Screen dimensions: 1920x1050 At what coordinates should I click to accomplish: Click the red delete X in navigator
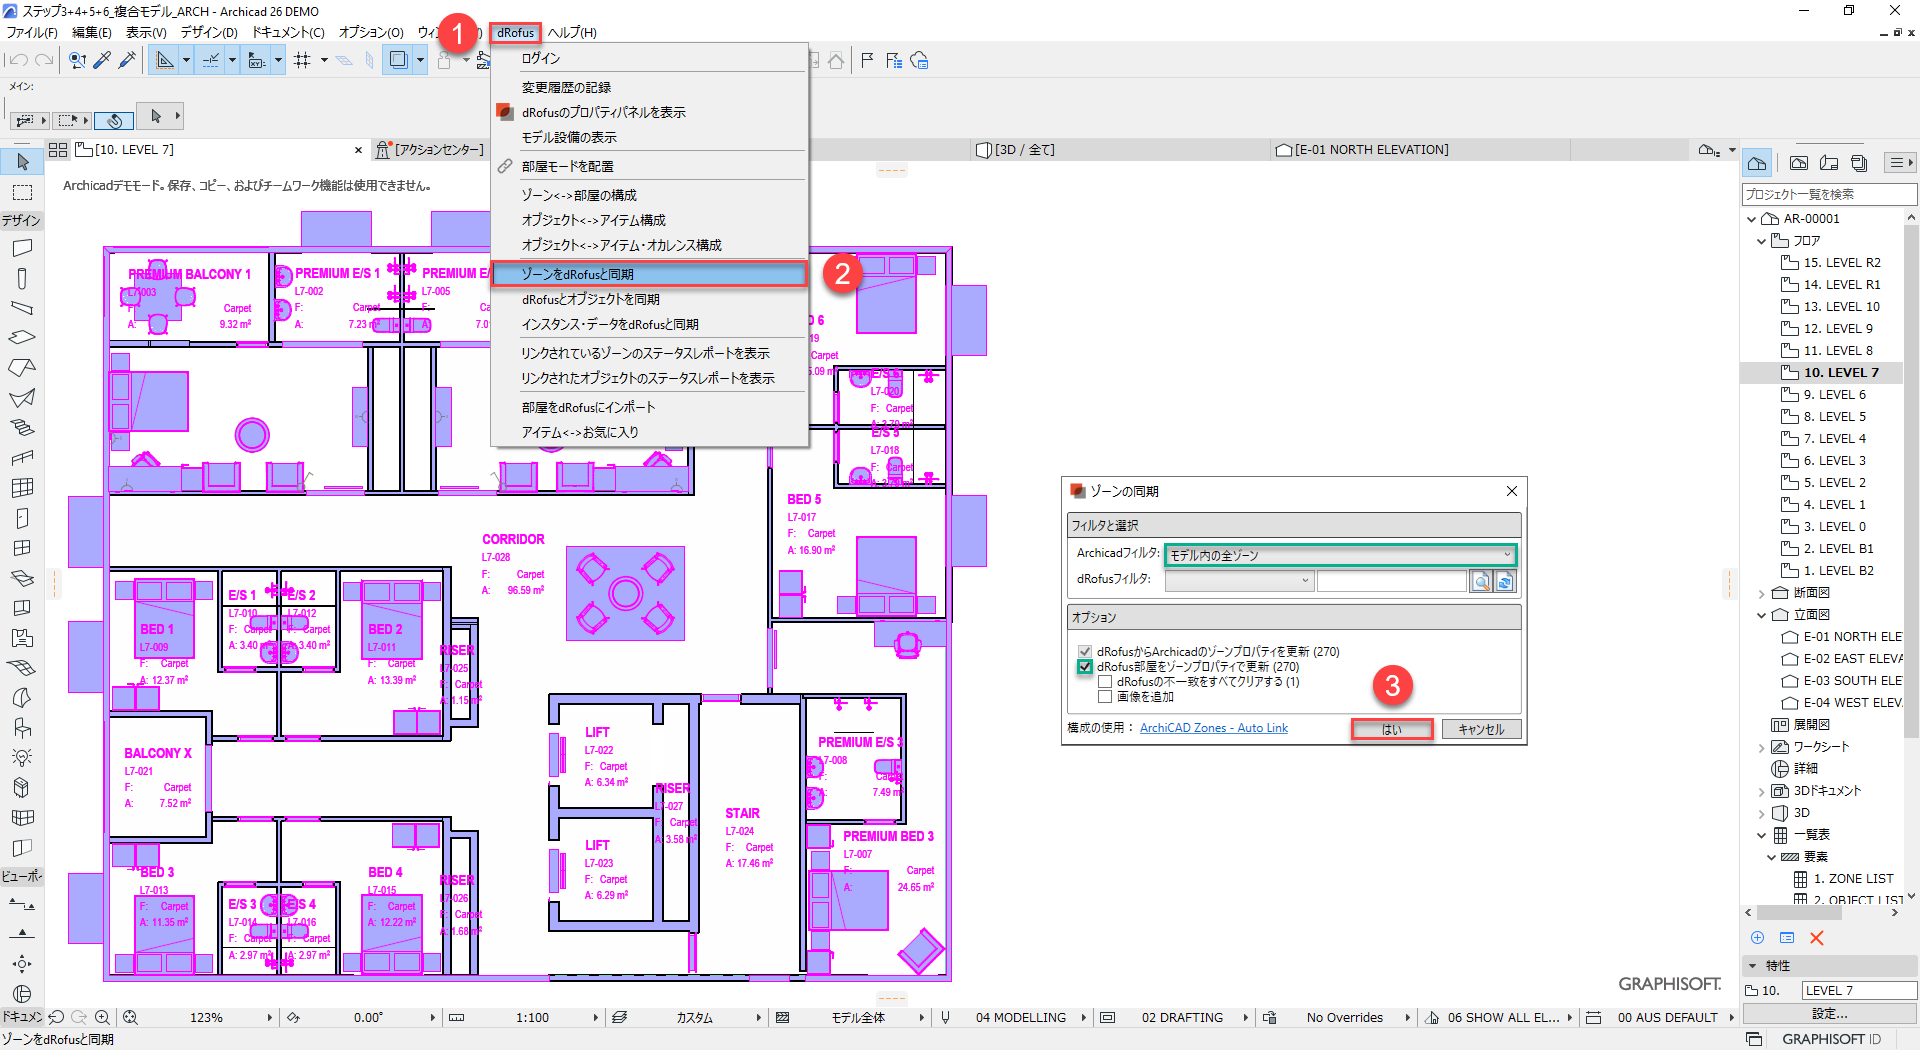click(1817, 938)
